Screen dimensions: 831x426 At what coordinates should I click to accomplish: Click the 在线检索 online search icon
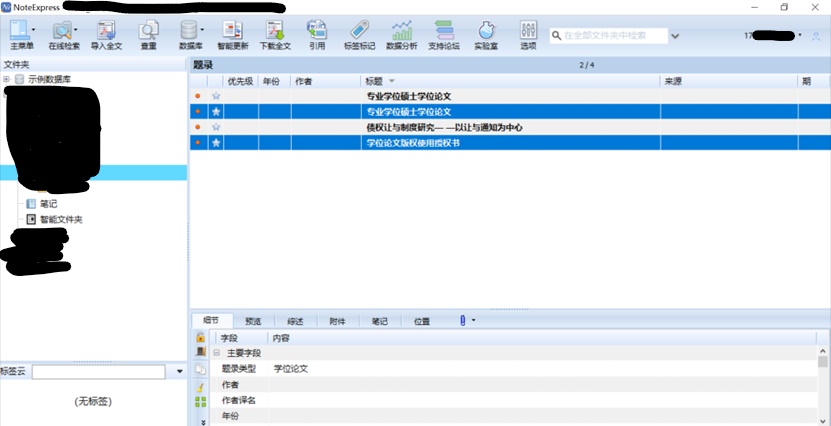click(x=62, y=31)
